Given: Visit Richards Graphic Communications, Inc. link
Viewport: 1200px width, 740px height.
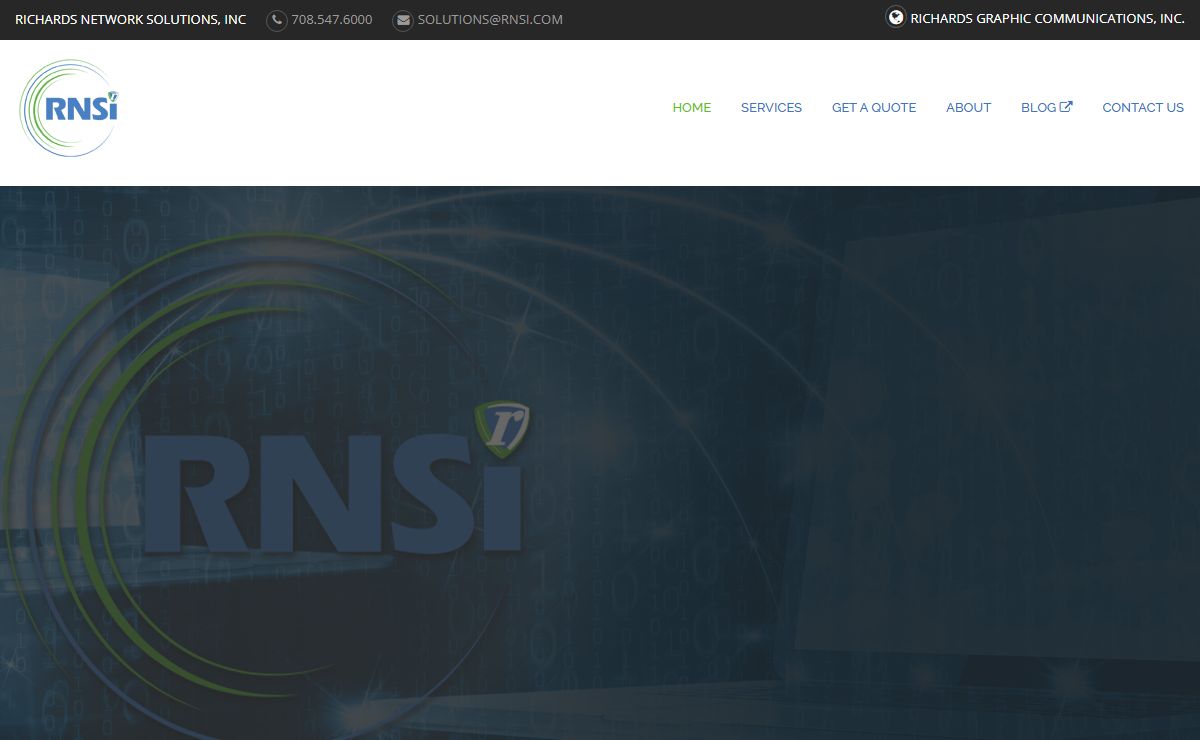Looking at the screenshot, I should [1047, 19].
